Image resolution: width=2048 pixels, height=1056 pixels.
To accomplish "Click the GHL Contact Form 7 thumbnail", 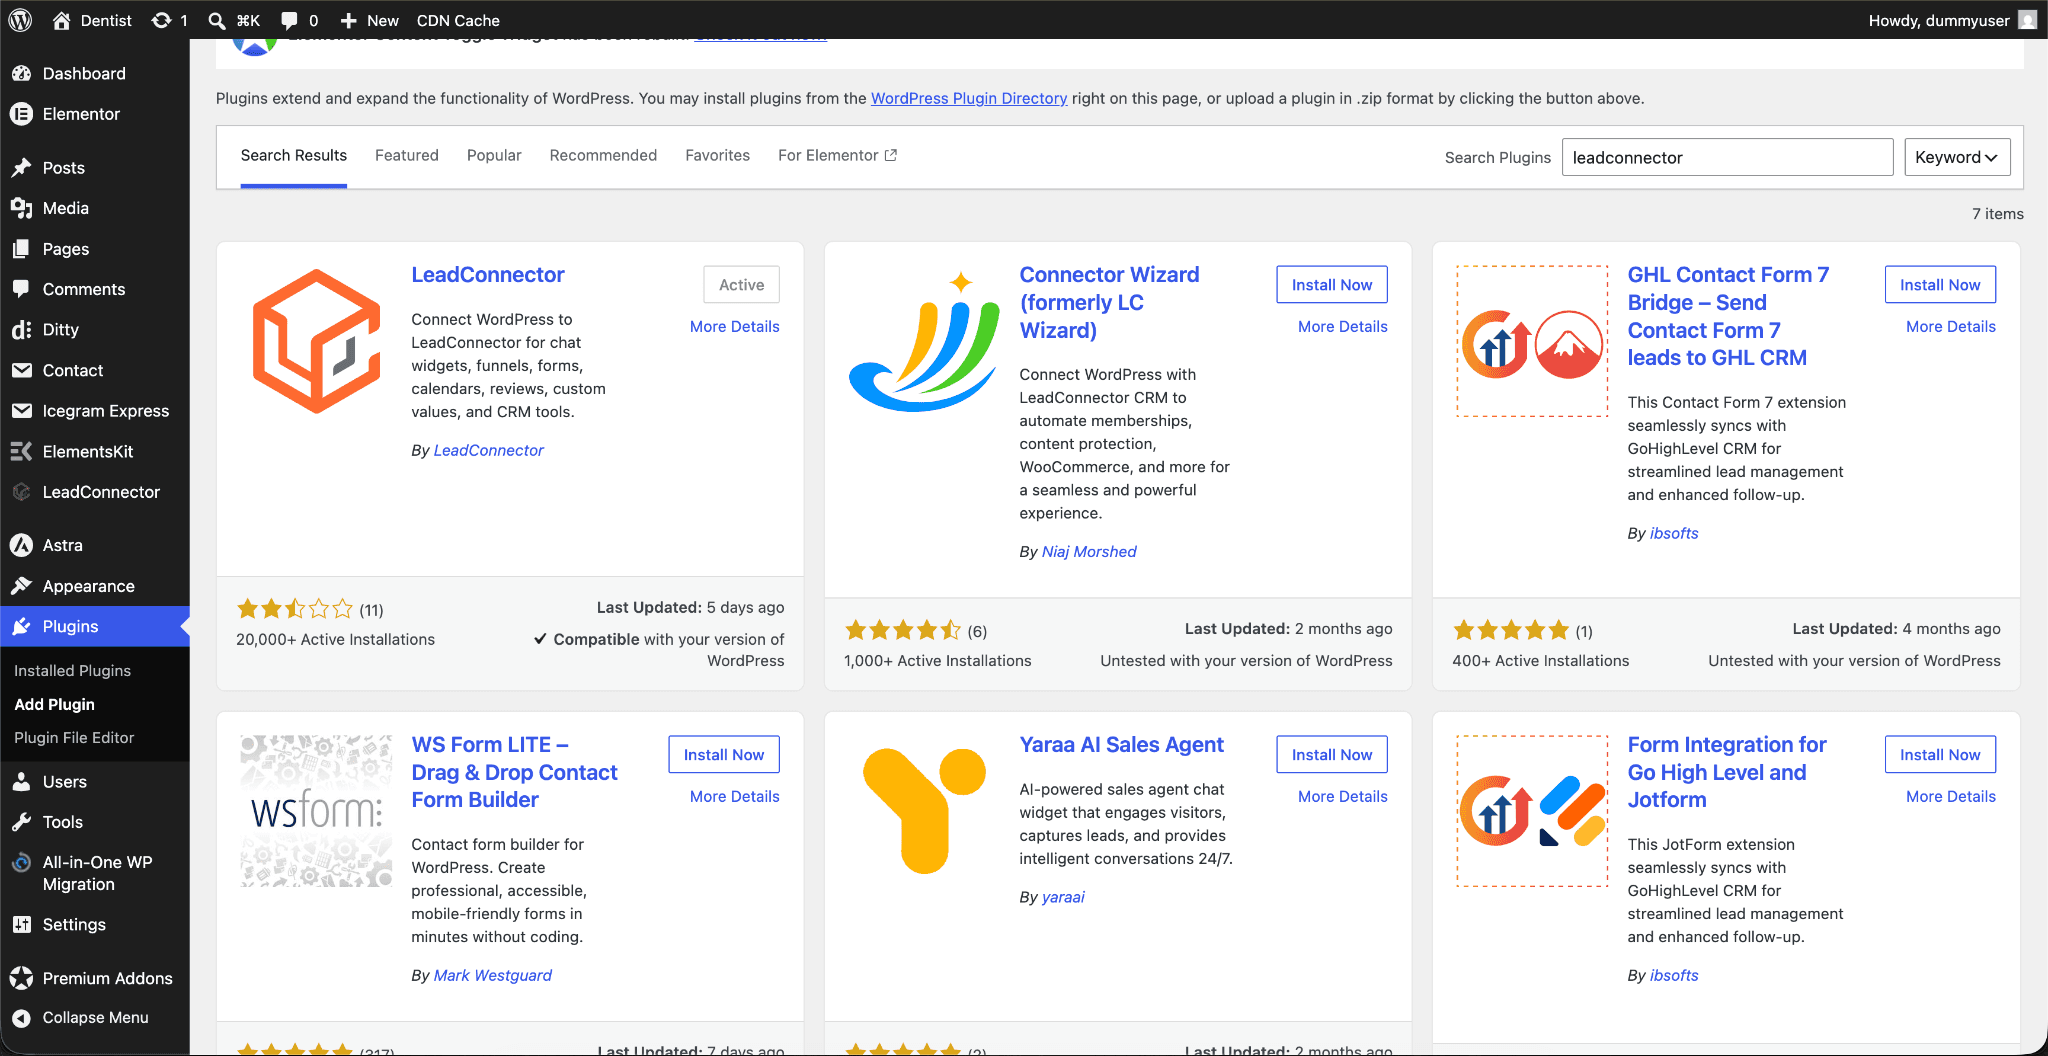I will [x=1532, y=341].
